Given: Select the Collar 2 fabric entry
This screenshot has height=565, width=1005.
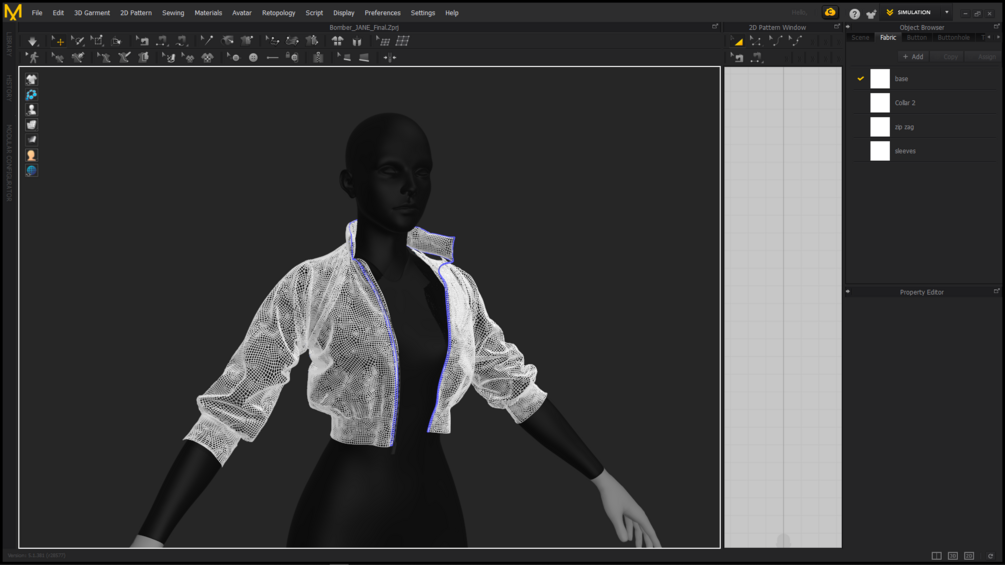Looking at the screenshot, I should point(905,103).
